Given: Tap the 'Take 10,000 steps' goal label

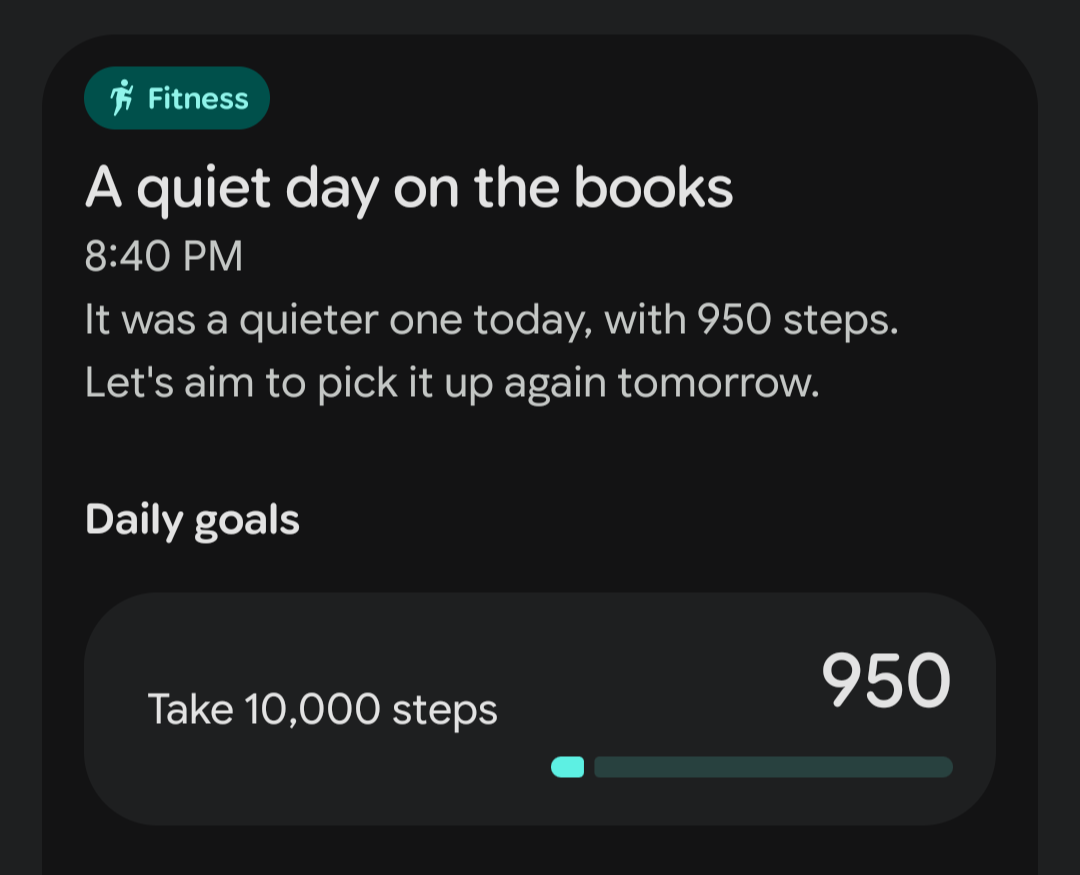Looking at the screenshot, I should click(x=322, y=709).
